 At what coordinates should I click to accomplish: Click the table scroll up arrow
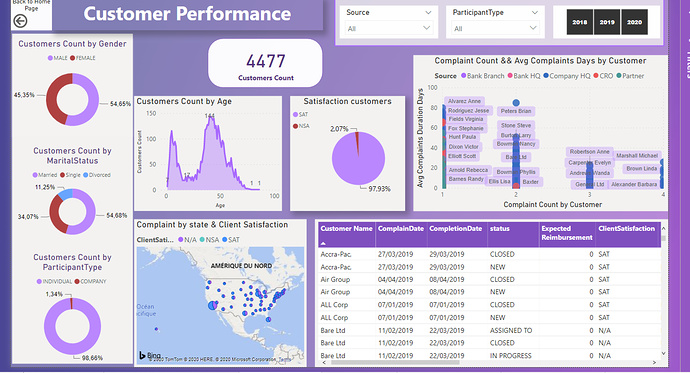[x=664, y=228]
